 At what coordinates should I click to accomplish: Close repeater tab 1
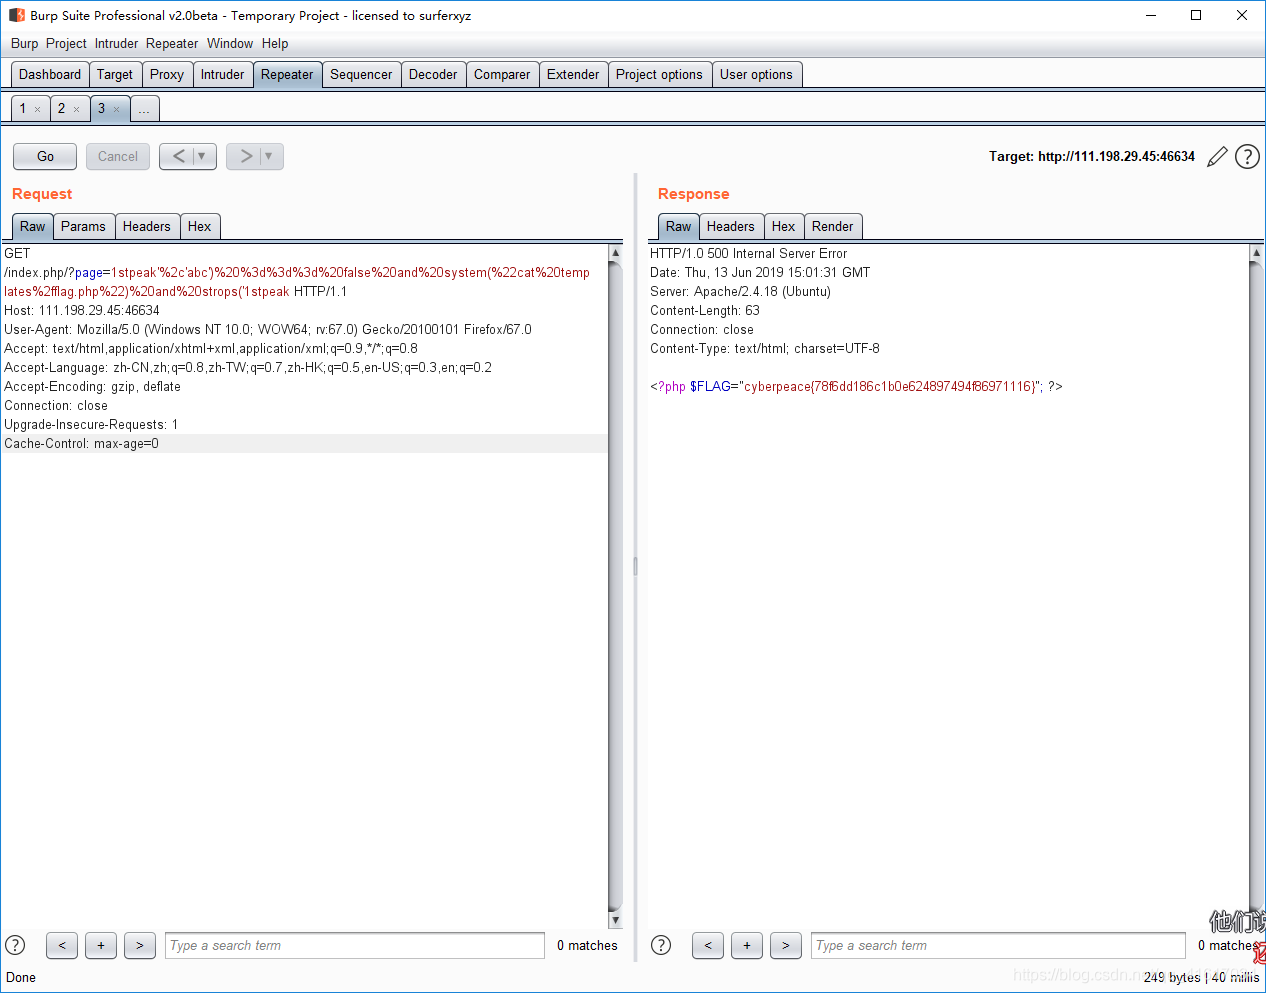(x=37, y=109)
